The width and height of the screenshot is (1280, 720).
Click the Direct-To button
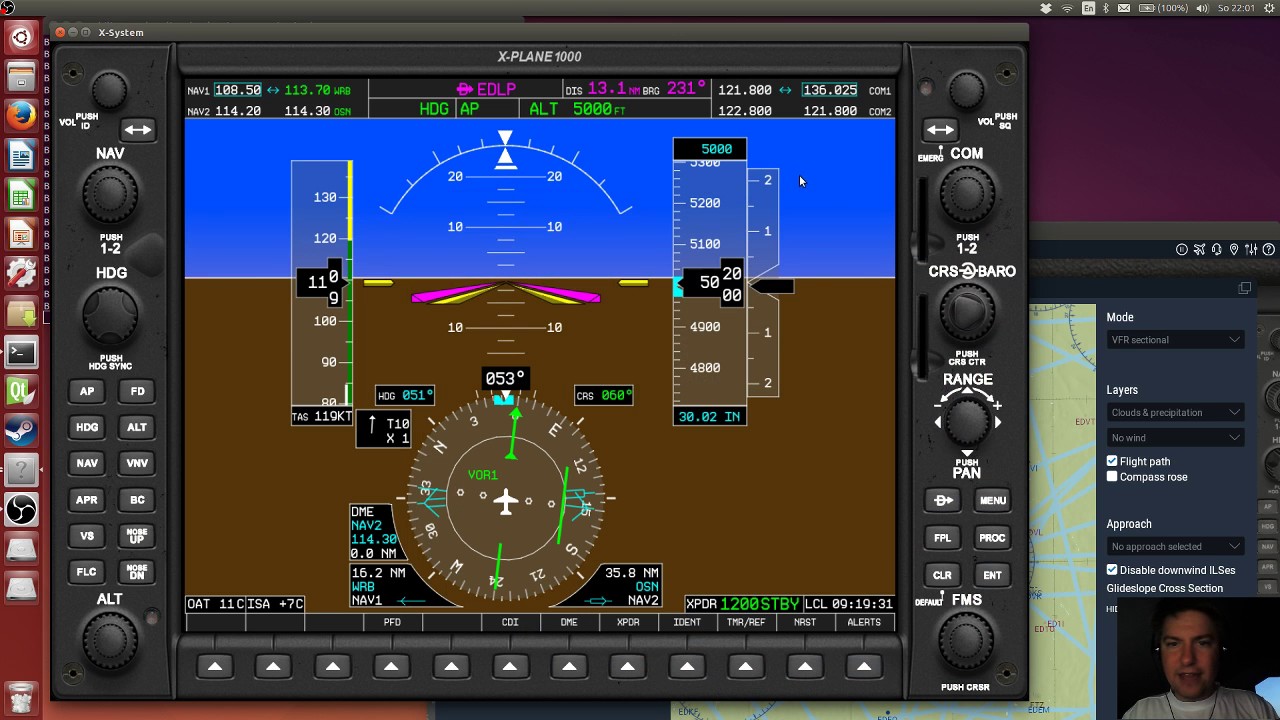pos(943,500)
